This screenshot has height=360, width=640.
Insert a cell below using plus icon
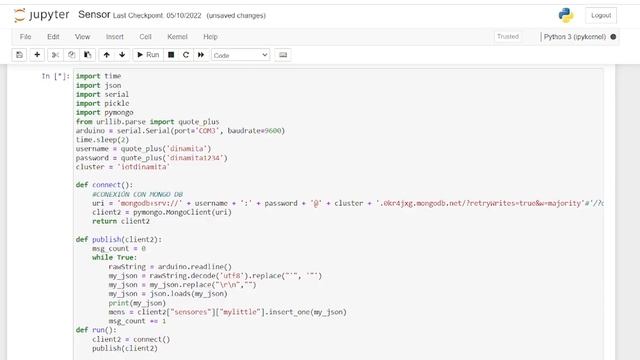point(37,55)
